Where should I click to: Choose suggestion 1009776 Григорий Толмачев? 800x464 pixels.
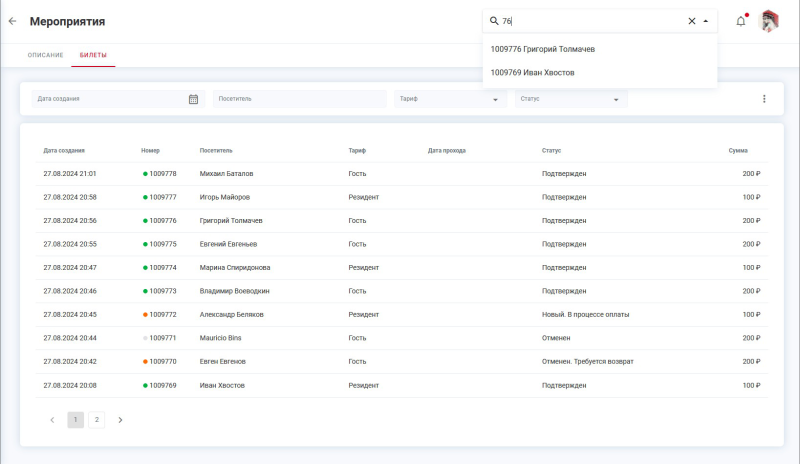[x=542, y=48]
